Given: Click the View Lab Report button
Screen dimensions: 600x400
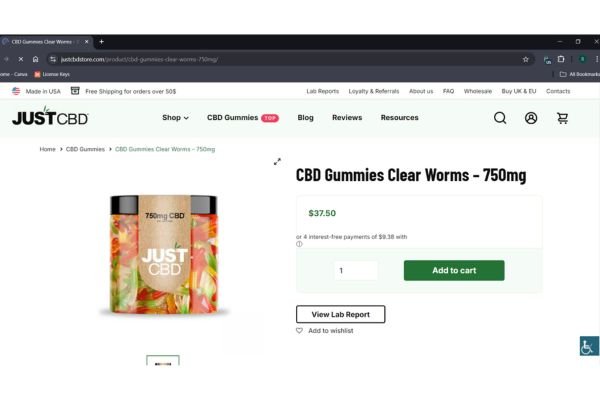Looking at the screenshot, I should click(x=341, y=314).
